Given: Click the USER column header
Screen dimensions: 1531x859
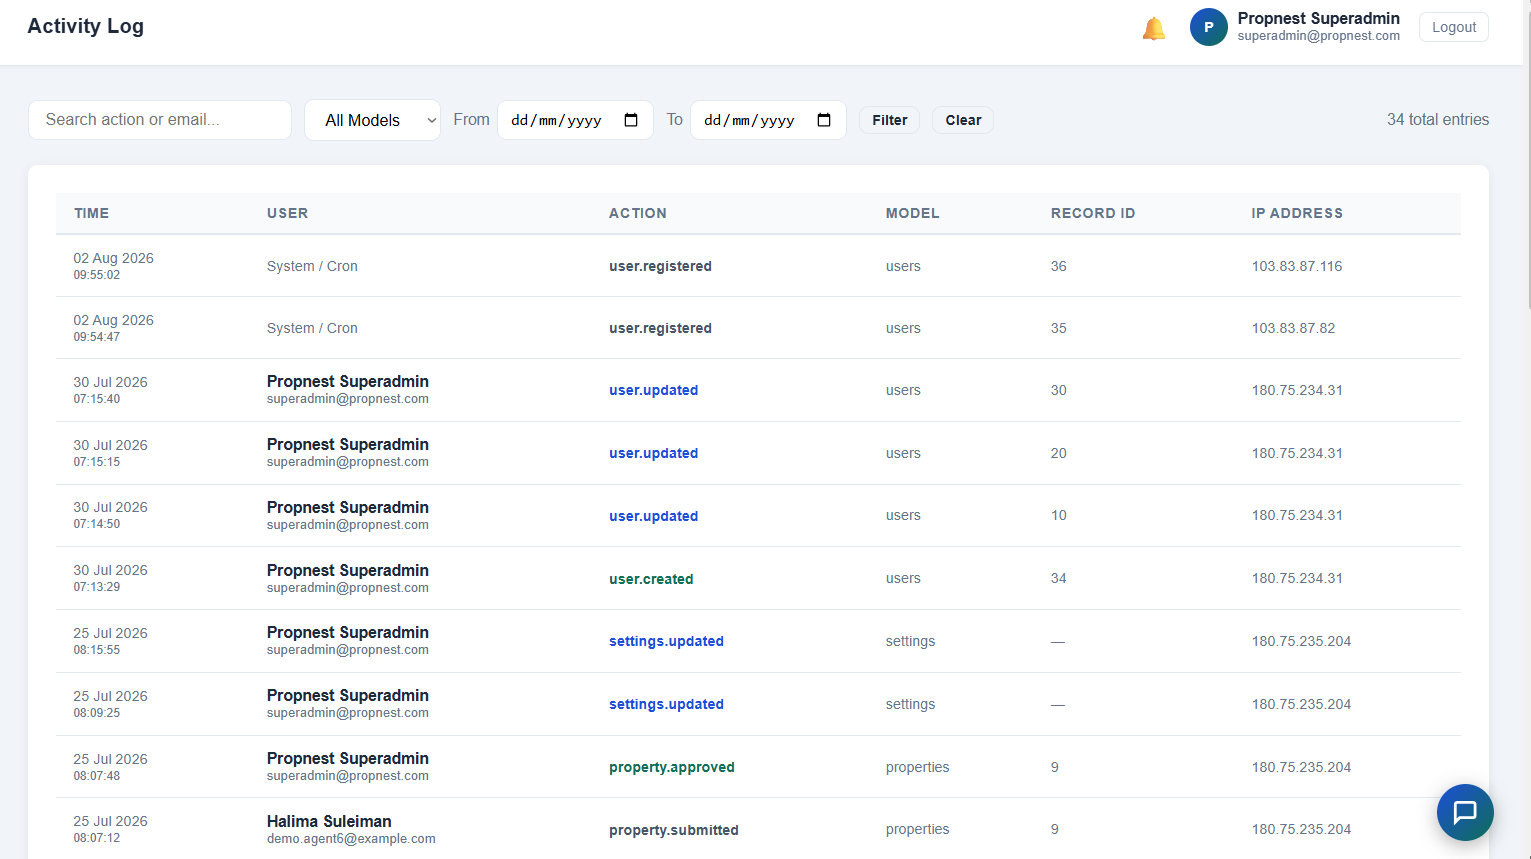Looking at the screenshot, I should (x=288, y=213).
